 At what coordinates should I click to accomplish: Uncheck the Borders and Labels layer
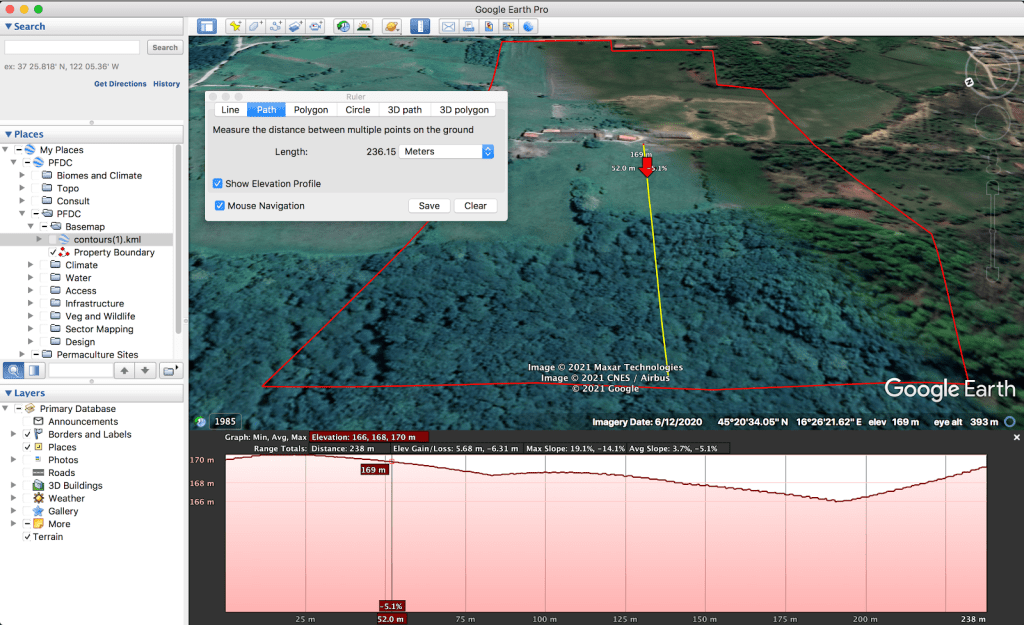point(27,434)
